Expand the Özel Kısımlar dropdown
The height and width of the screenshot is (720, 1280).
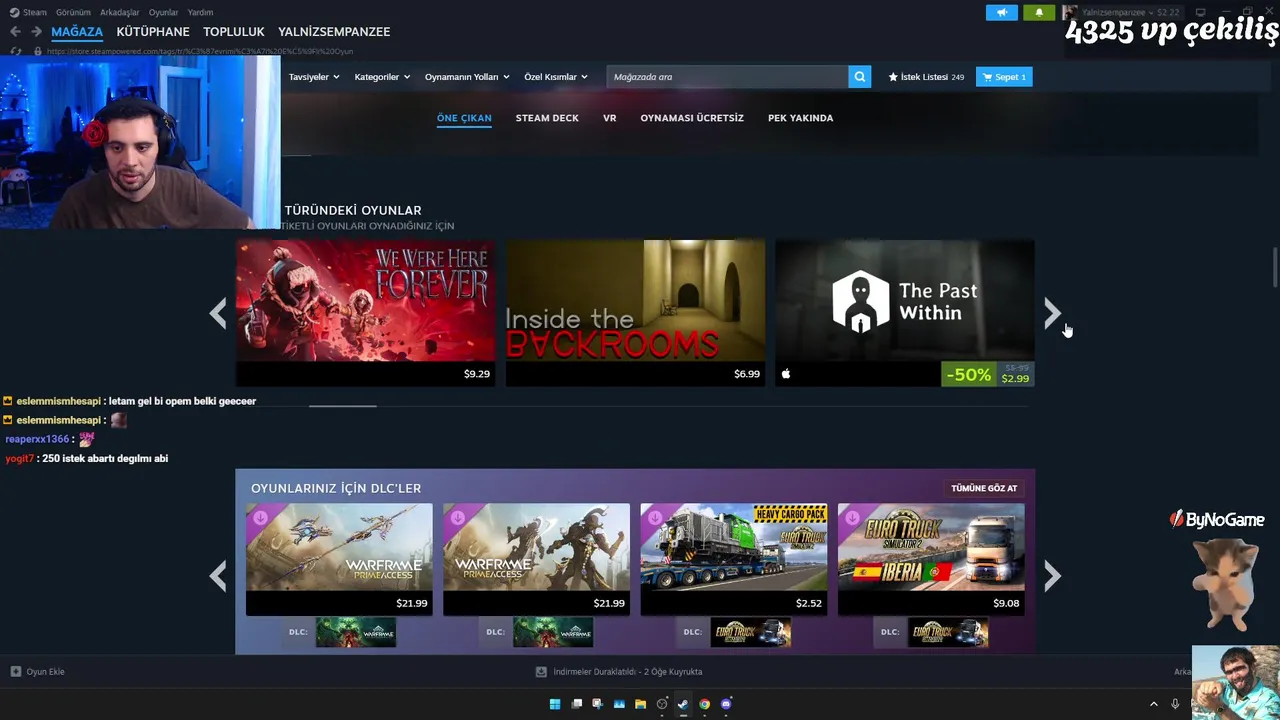pyautogui.click(x=556, y=77)
